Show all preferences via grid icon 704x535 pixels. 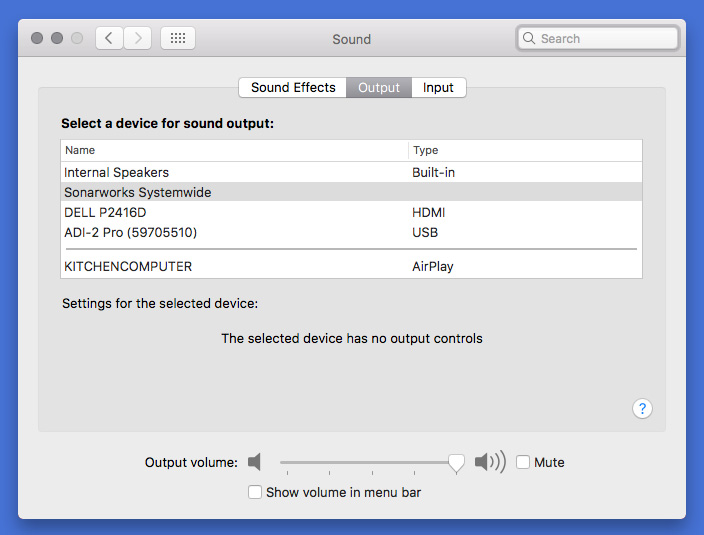click(178, 38)
